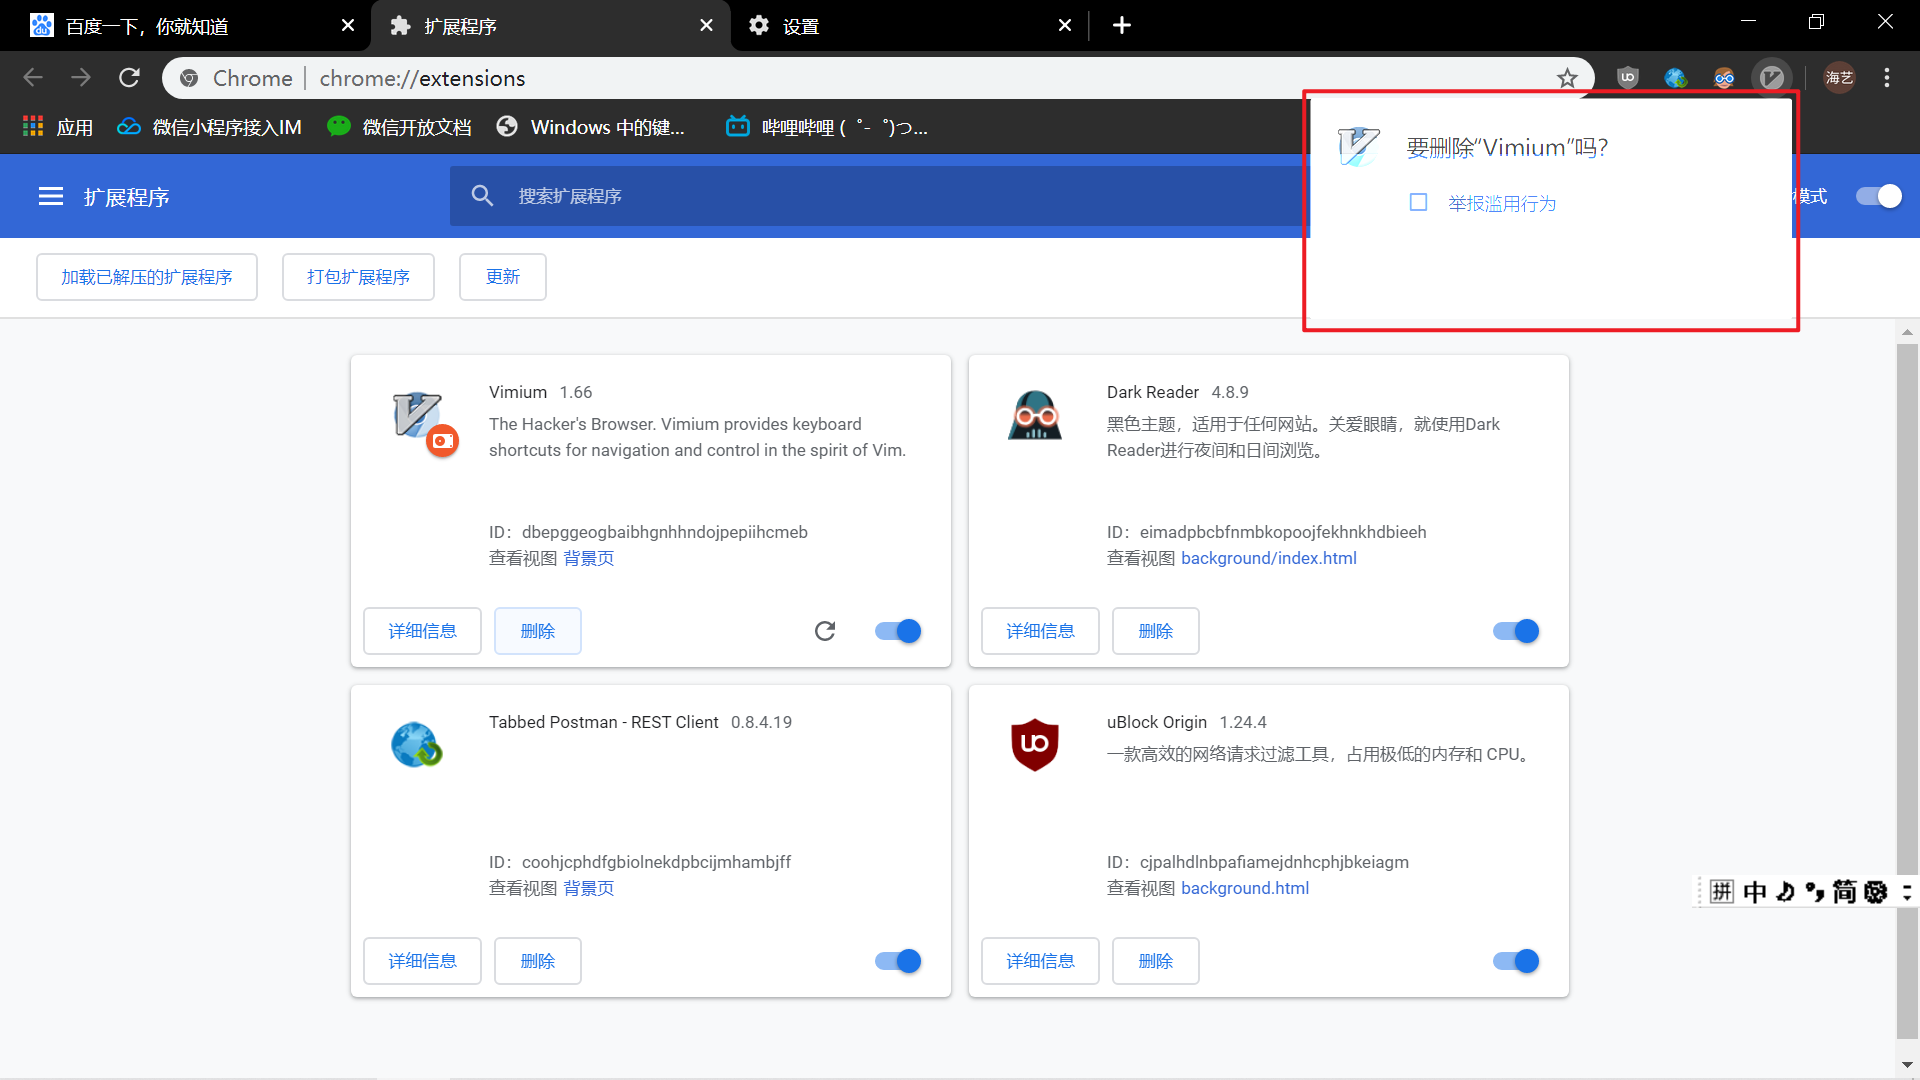
Task: Open 哔哩哔哩 bookmark
Action: 827,127
